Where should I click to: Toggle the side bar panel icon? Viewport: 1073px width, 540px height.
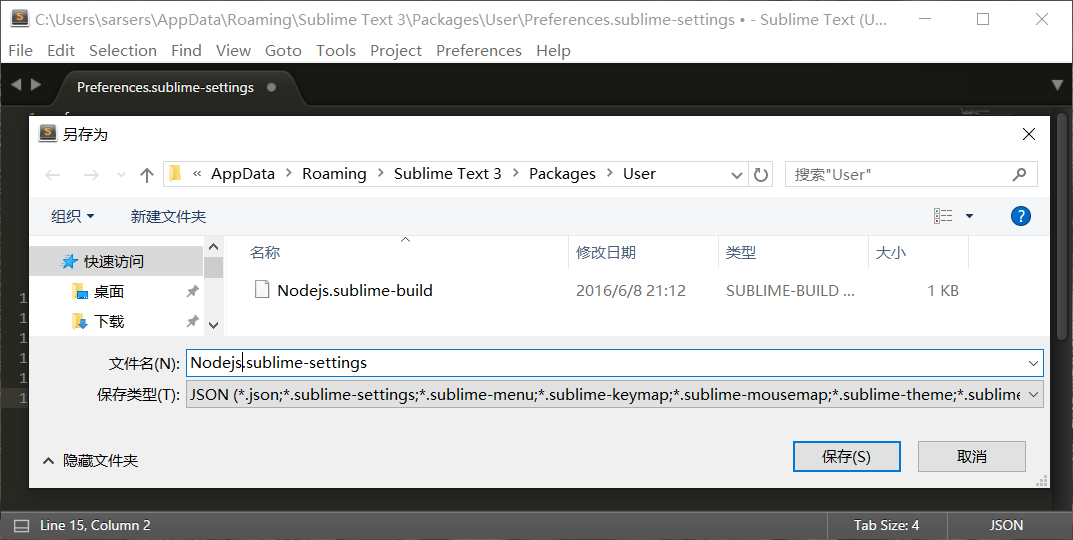click(22, 526)
